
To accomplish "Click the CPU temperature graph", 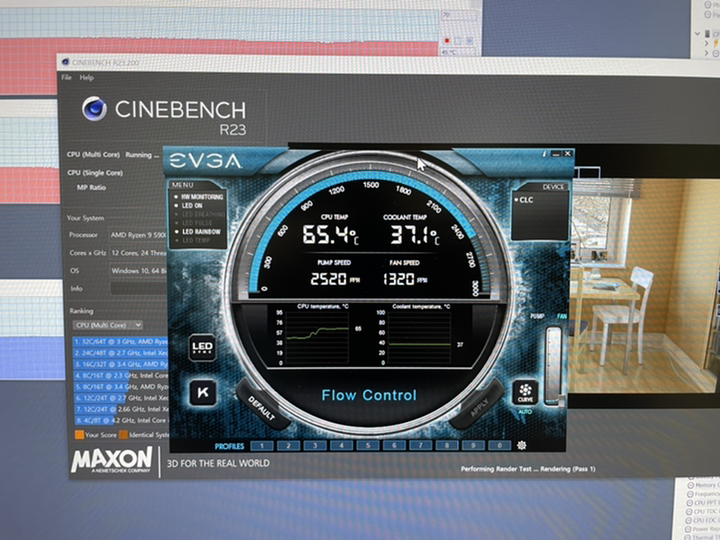I will coord(317,338).
